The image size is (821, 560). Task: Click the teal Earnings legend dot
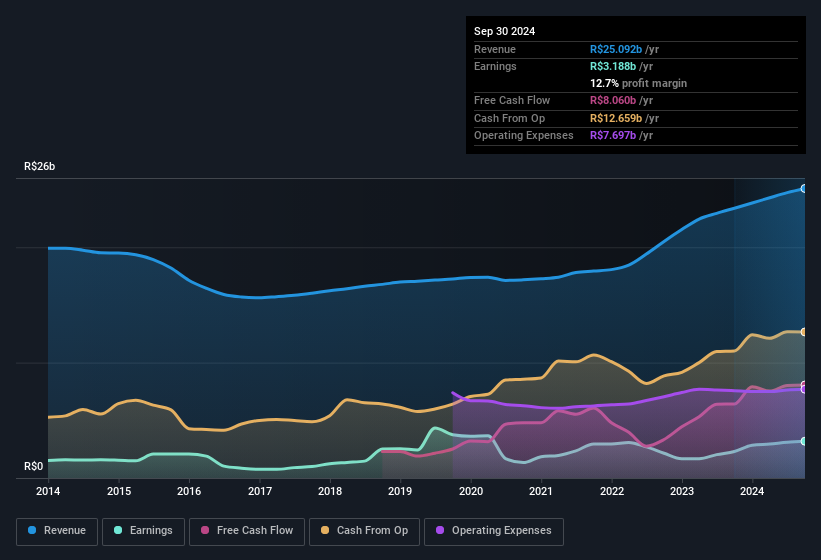pyautogui.click(x=118, y=530)
